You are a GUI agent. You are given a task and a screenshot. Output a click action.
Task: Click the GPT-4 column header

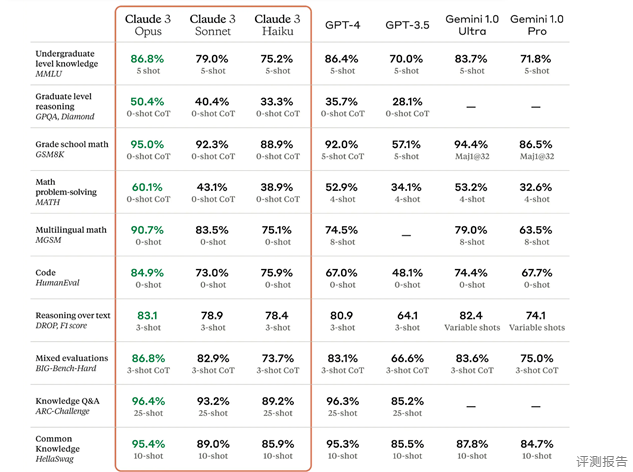(x=342, y=25)
